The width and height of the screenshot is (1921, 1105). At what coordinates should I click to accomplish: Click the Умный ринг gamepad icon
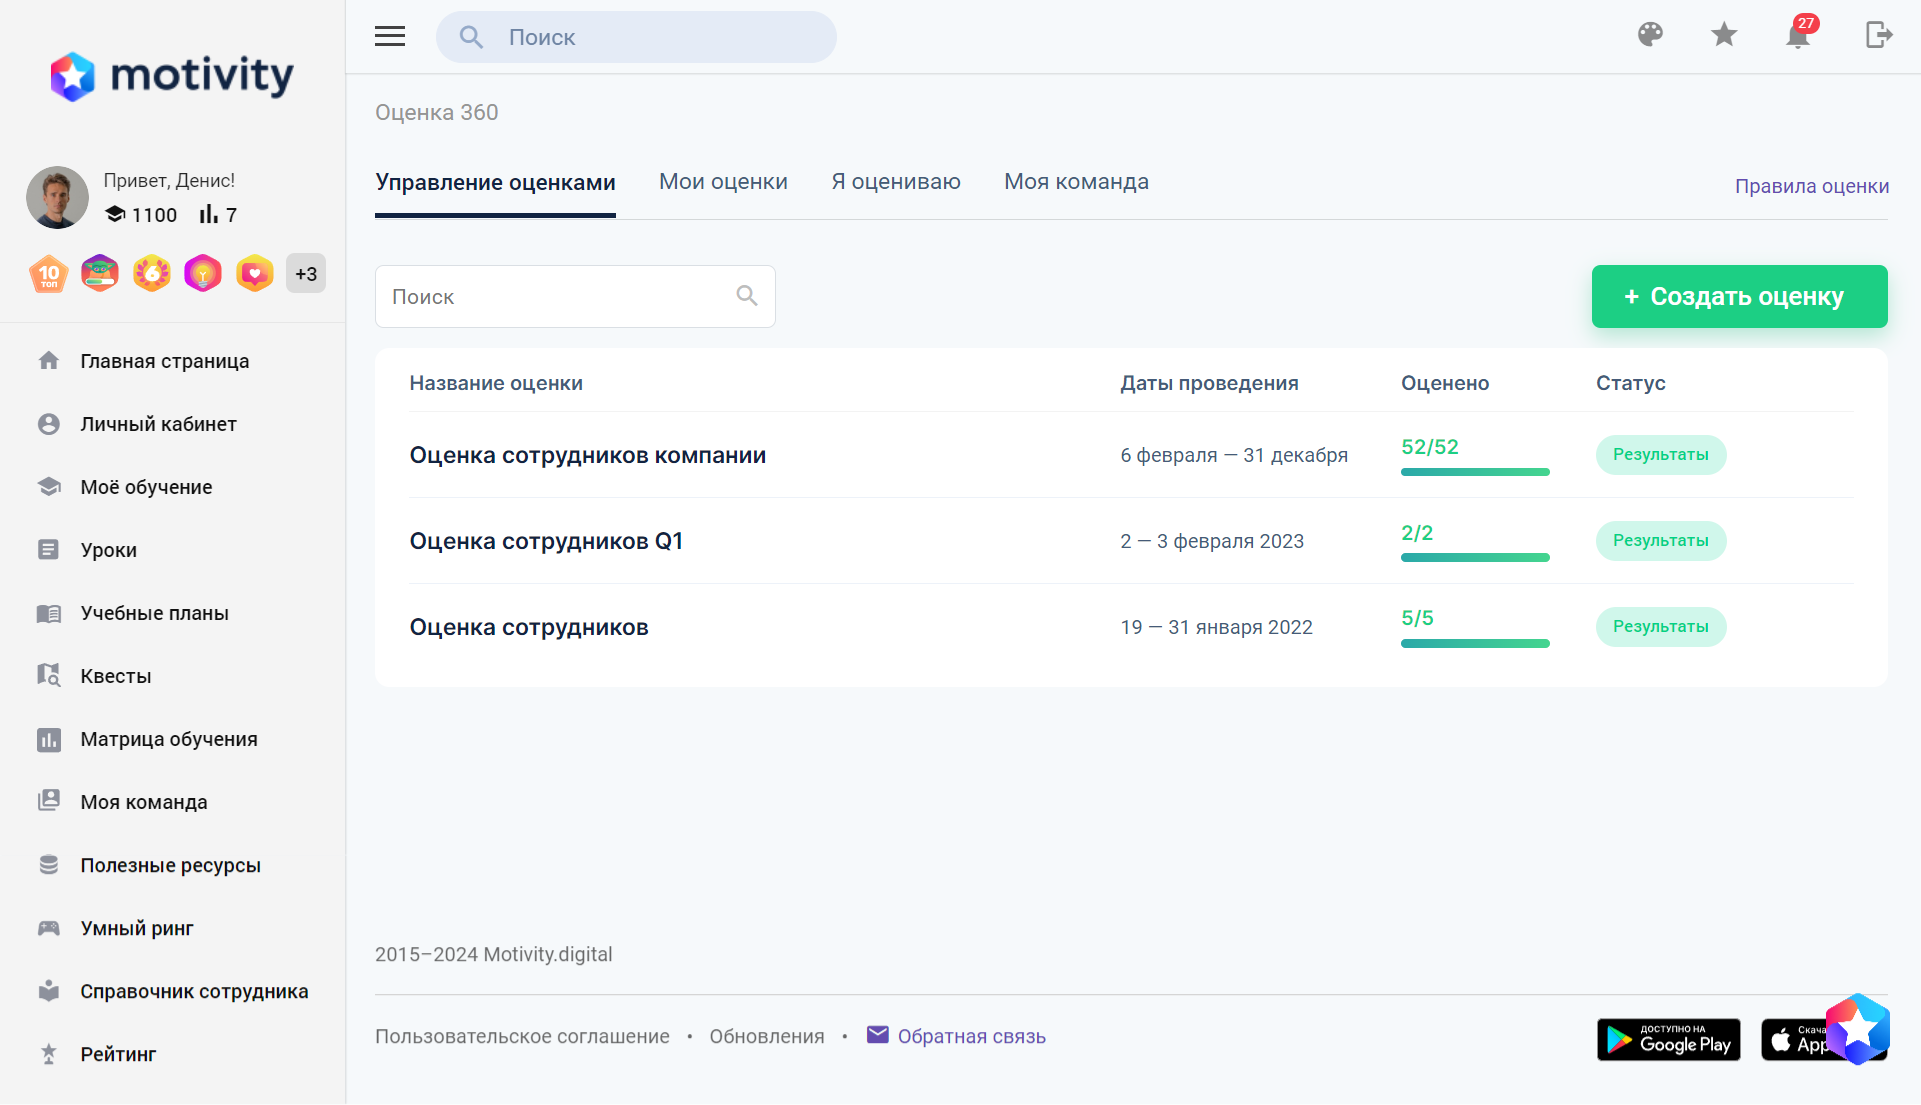(48, 928)
